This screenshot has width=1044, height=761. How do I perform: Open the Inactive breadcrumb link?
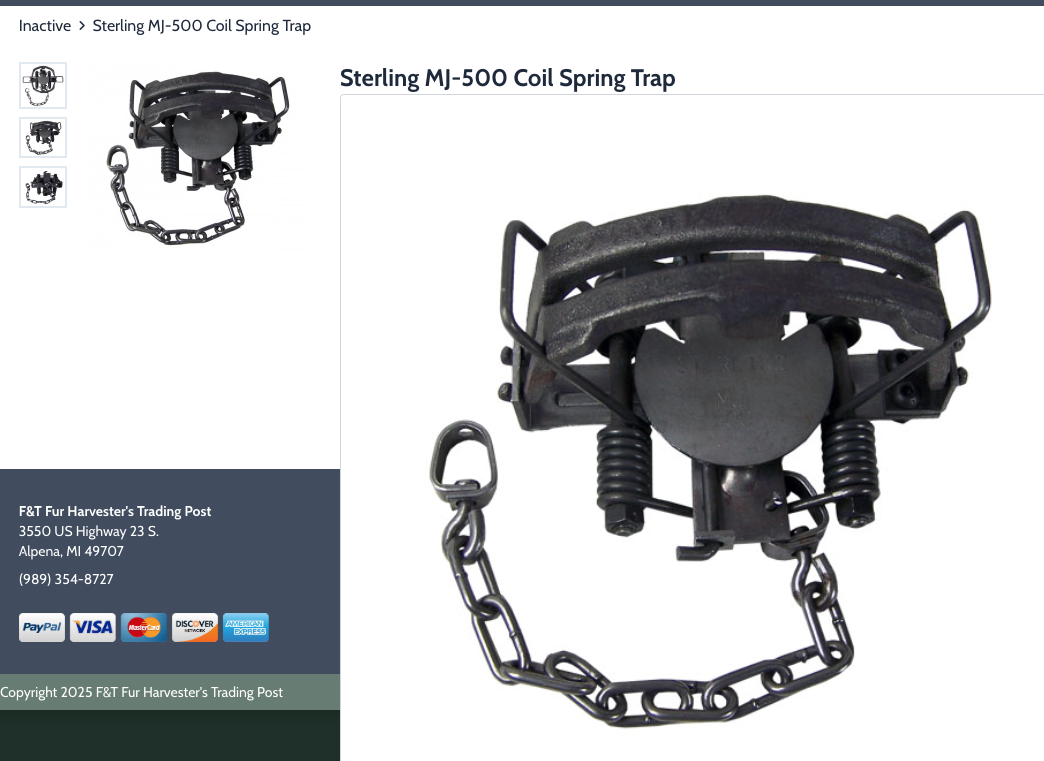(x=45, y=26)
